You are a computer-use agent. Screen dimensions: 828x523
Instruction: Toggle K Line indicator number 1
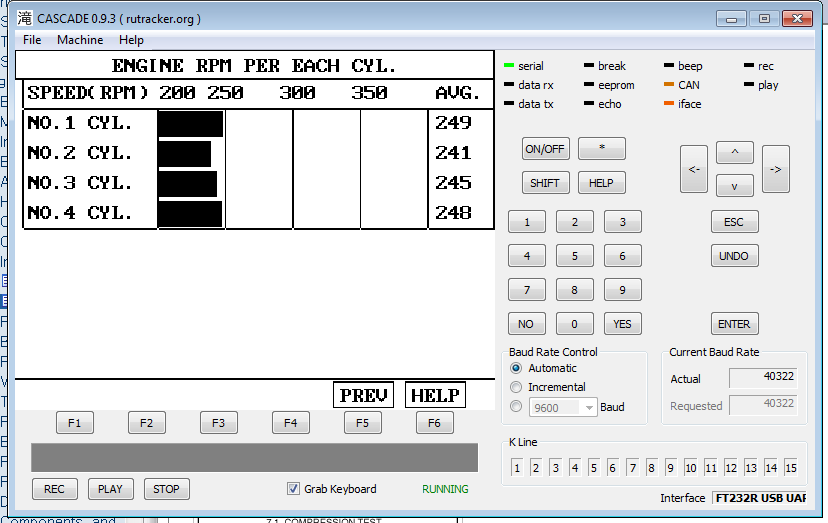[x=517, y=468]
